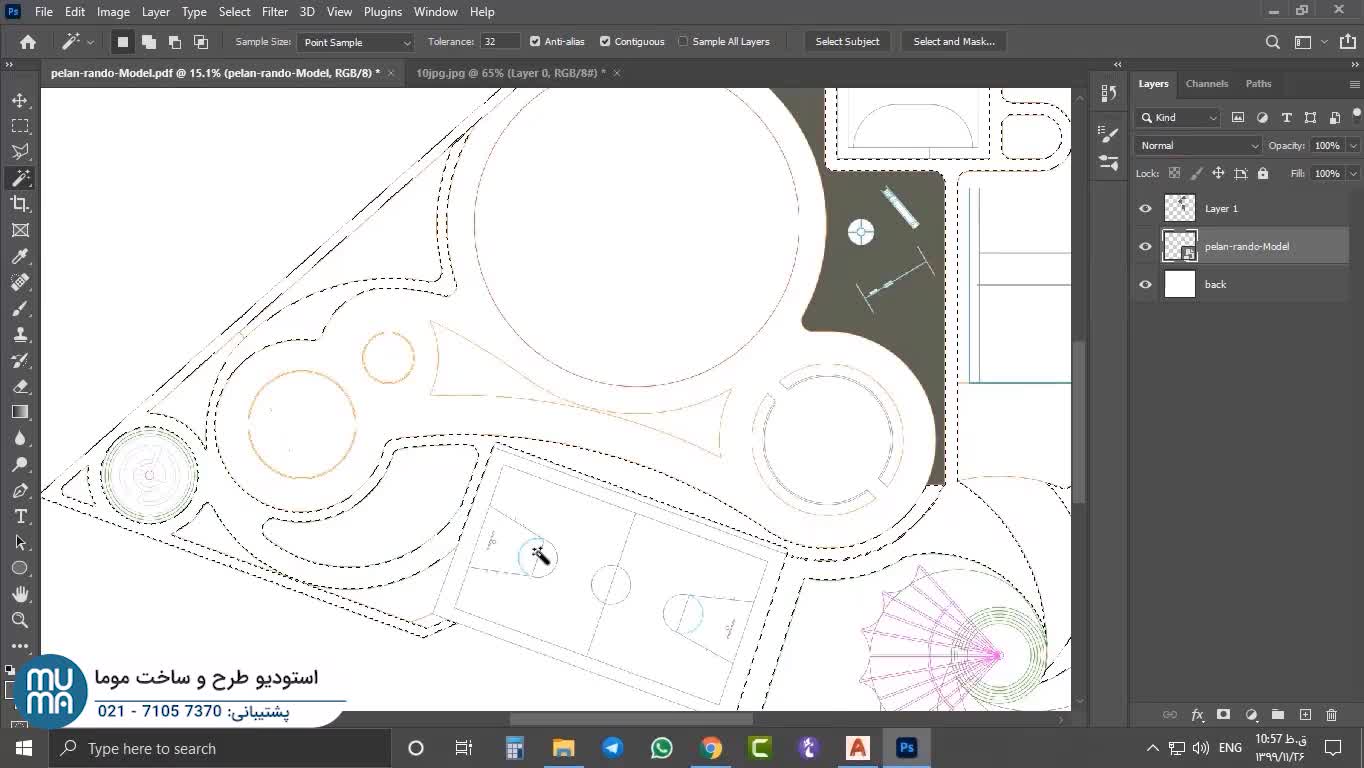Screen dimensions: 1364x768
Task: Open the Sample Size dropdown
Action: coord(356,42)
